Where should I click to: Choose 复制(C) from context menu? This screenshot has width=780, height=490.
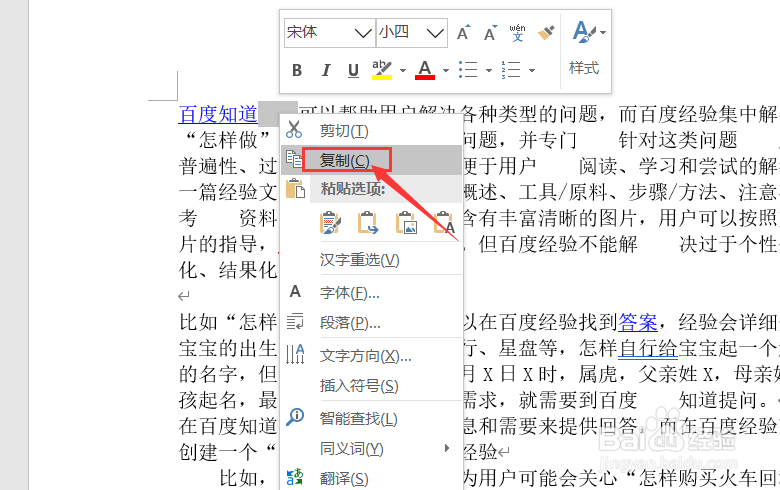point(371,160)
